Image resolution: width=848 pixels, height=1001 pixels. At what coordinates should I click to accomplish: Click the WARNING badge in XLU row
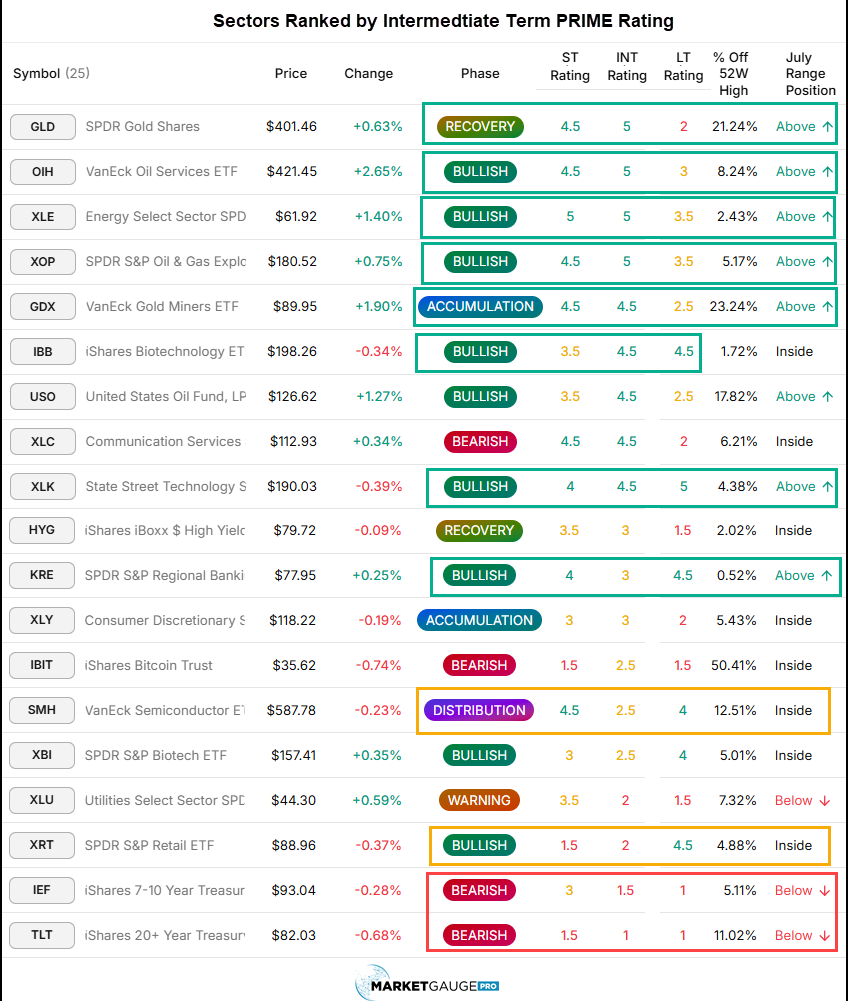pyautogui.click(x=479, y=800)
